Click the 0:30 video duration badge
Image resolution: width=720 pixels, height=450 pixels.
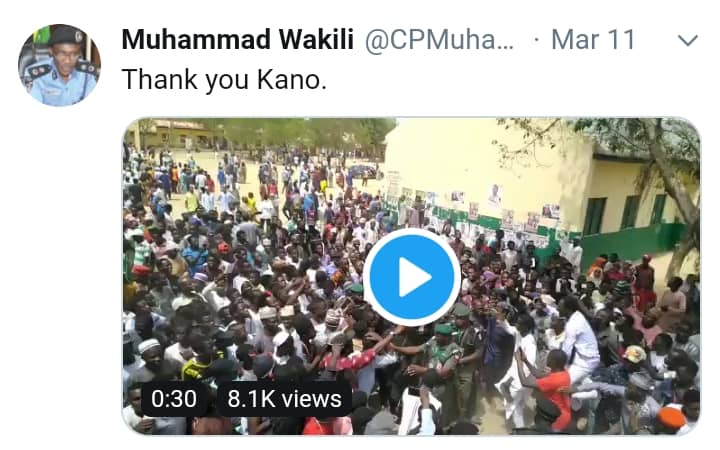(174, 399)
